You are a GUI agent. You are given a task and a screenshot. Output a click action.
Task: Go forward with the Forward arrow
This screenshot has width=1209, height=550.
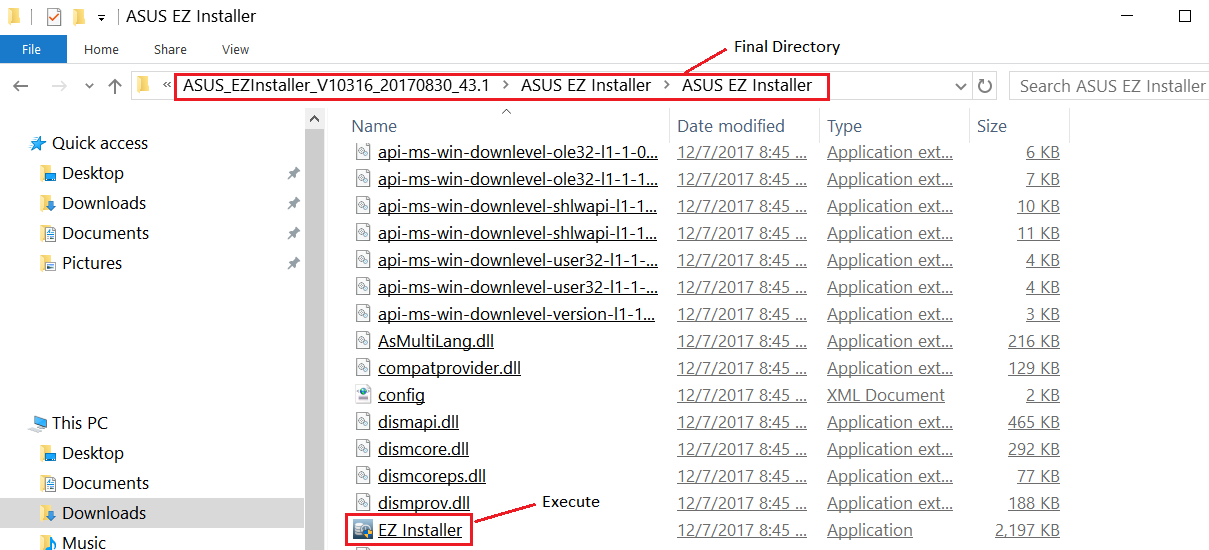click(x=58, y=86)
